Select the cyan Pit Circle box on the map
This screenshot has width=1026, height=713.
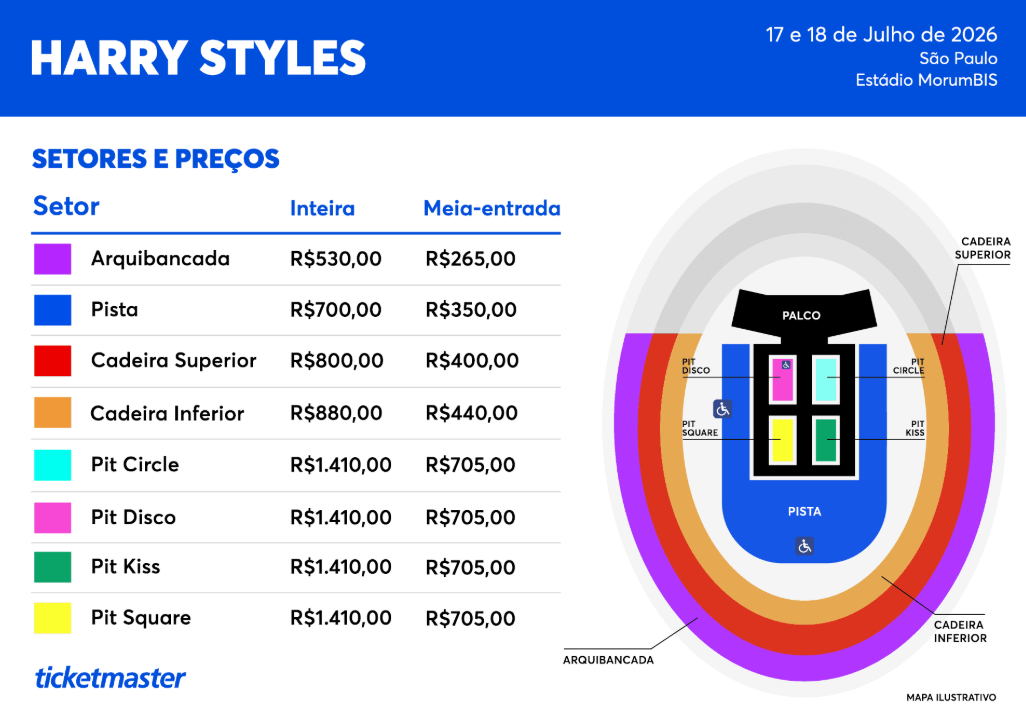[826, 380]
